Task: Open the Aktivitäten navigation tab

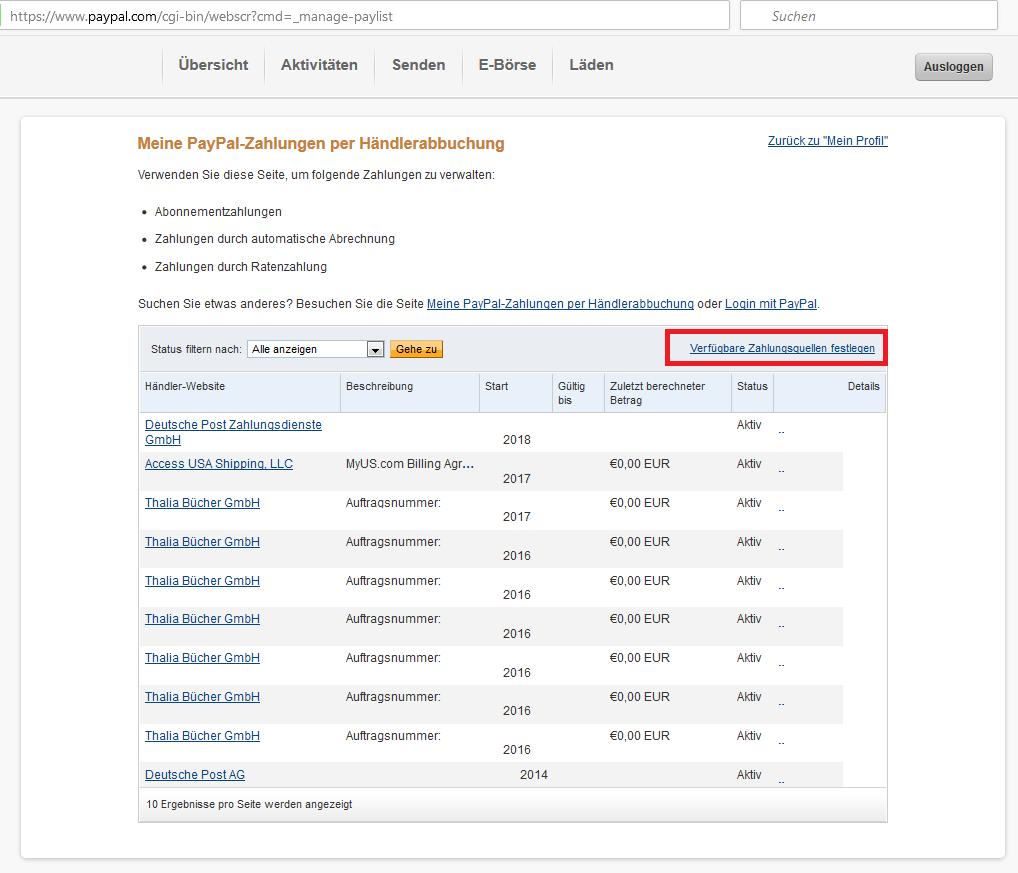Action: click(x=319, y=65)
